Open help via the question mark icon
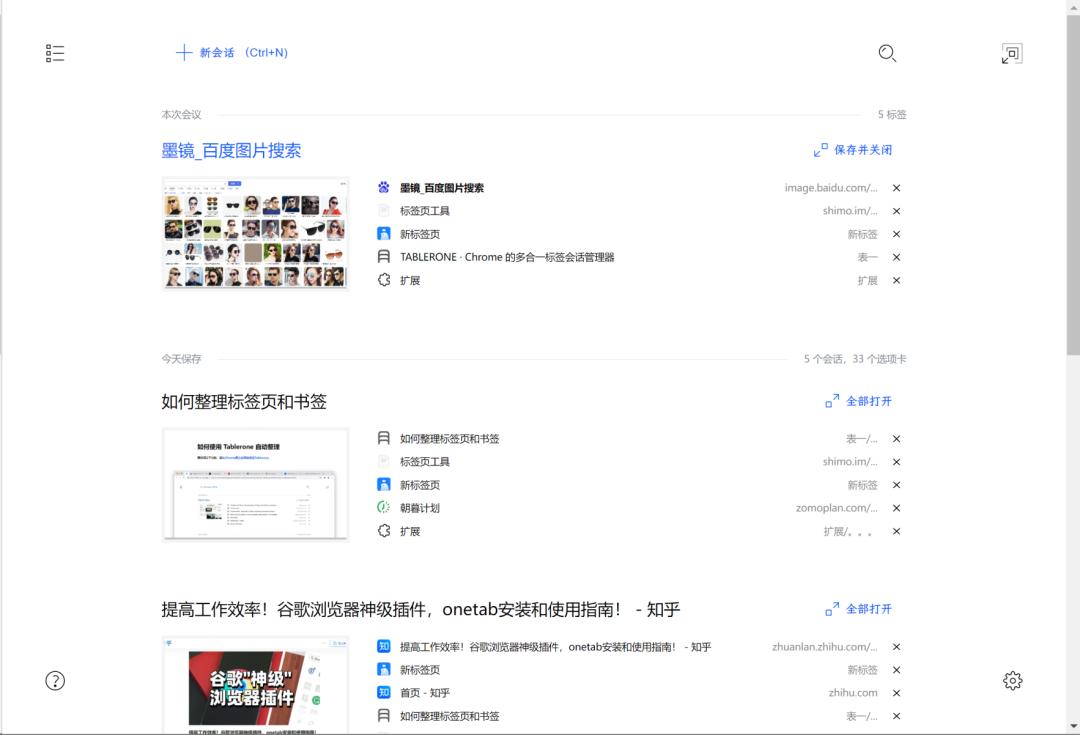The height and width of the screenshot is (735, 1080). [x=55, y=680]
